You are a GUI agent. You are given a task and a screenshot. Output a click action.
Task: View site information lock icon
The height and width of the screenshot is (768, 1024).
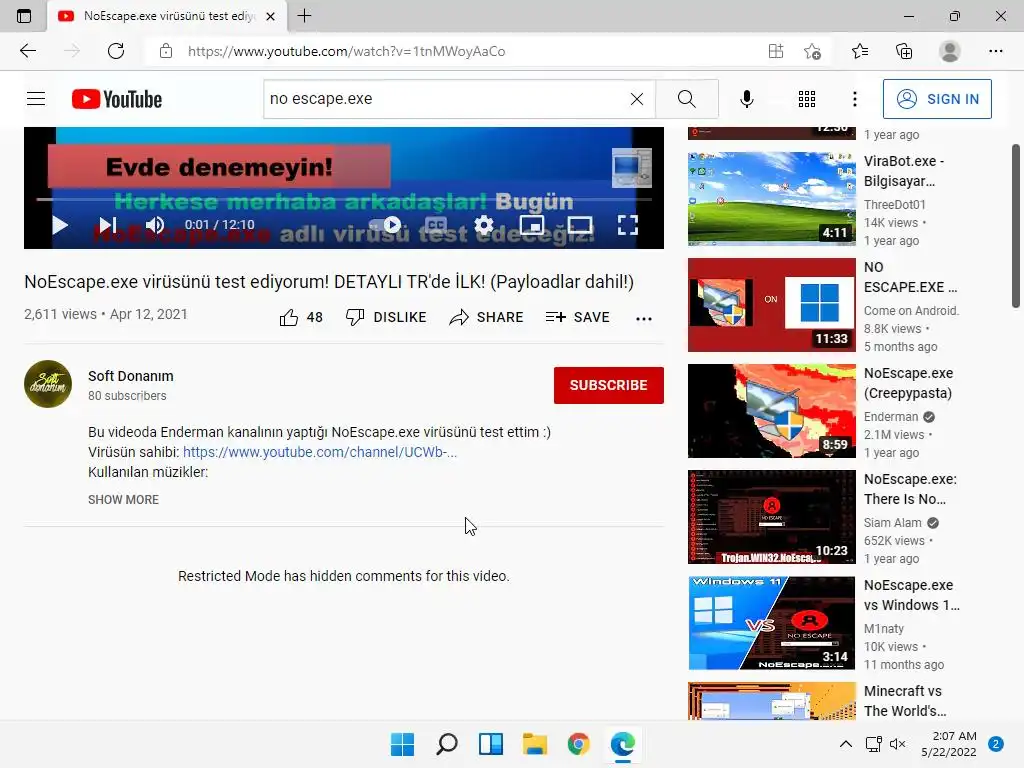166,51
